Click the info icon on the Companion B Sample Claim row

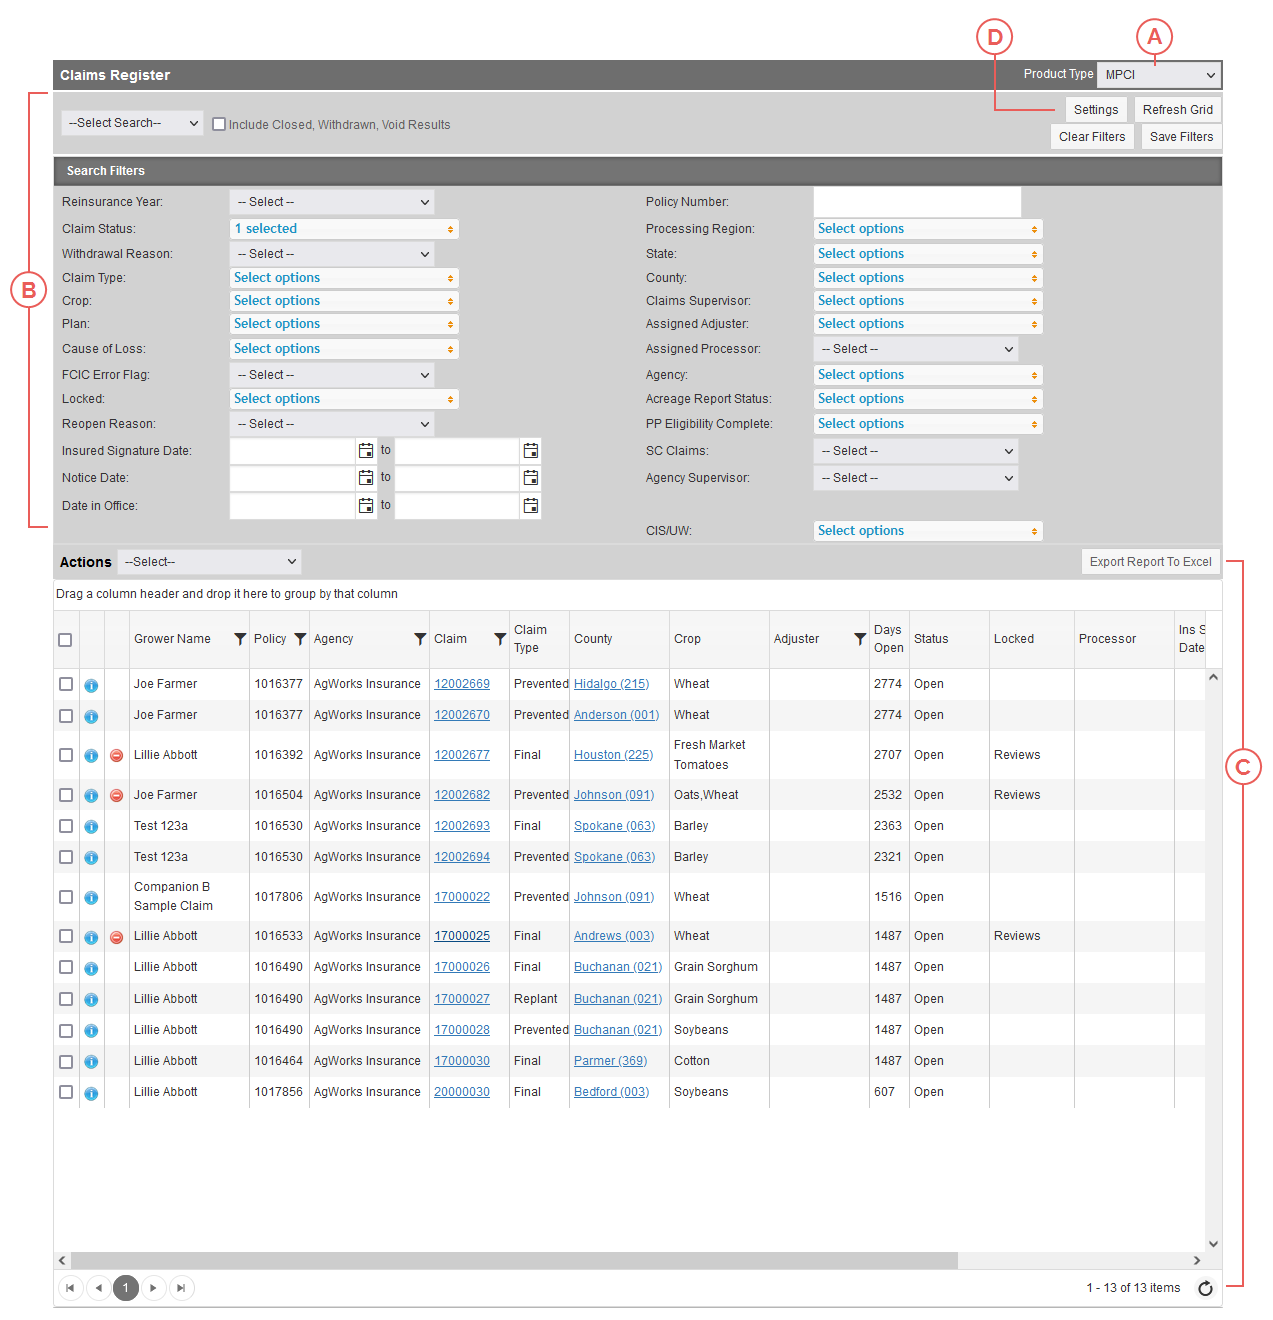tap(91, 897)
